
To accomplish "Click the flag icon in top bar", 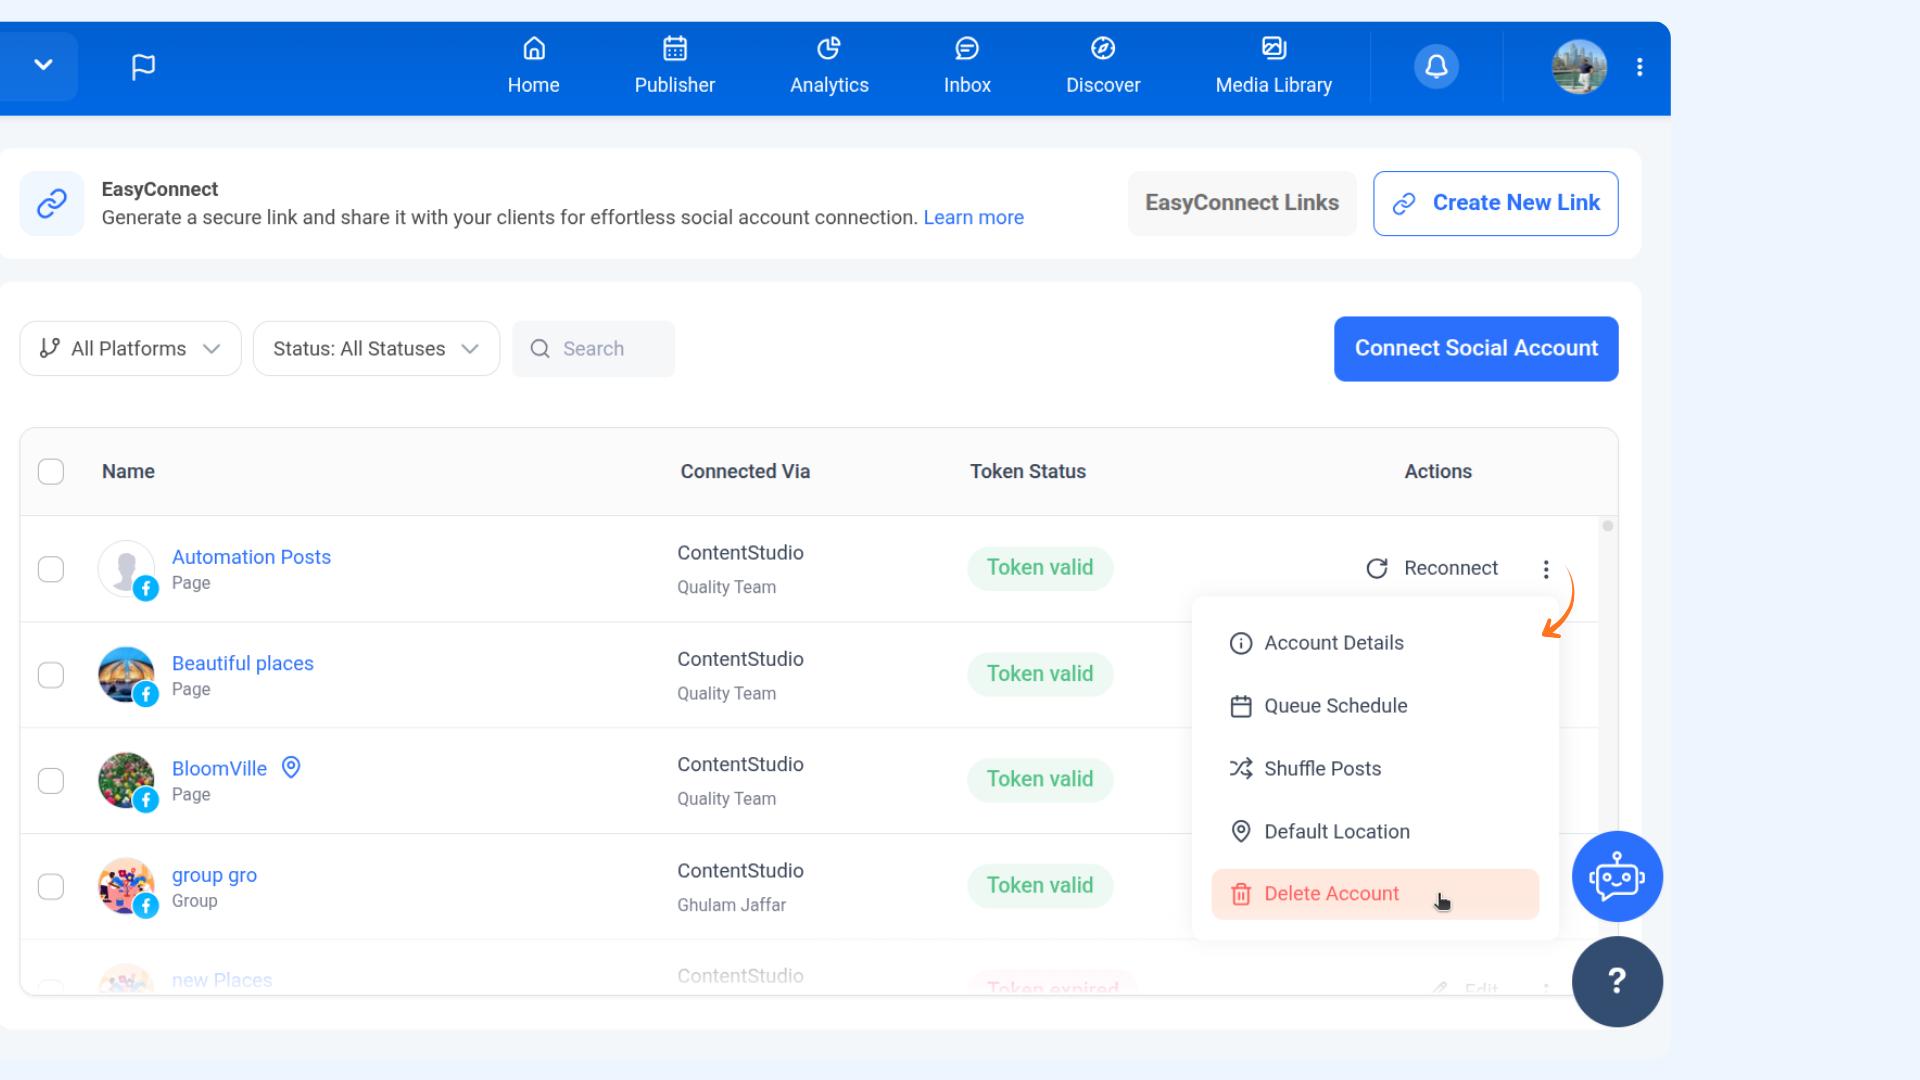I will [143, 67].
